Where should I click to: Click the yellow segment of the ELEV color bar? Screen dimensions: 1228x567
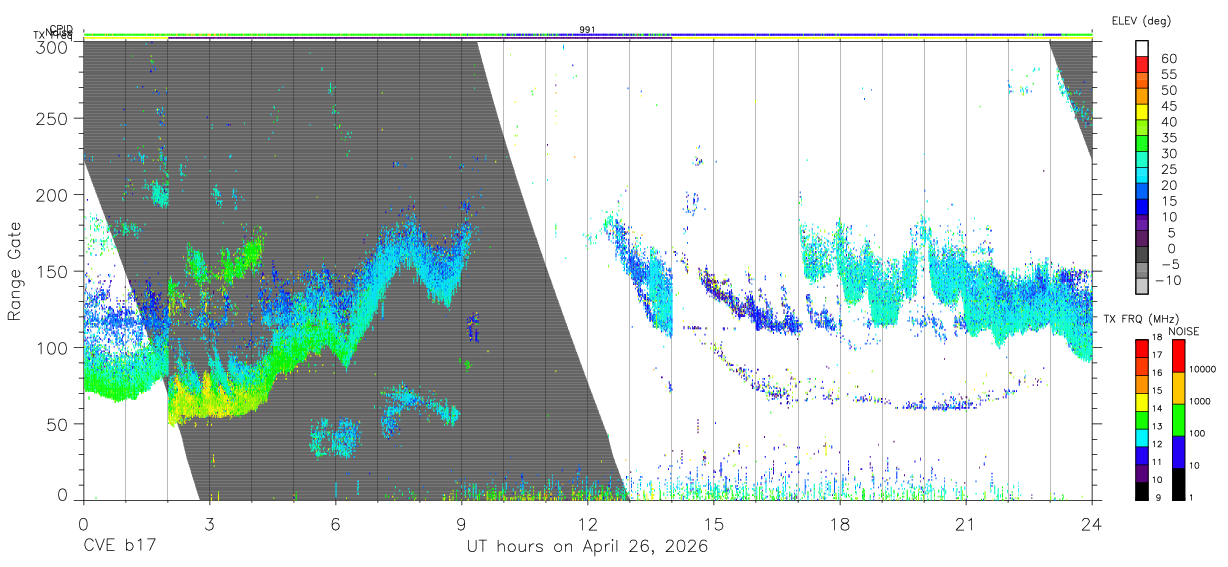(1142, 113)
